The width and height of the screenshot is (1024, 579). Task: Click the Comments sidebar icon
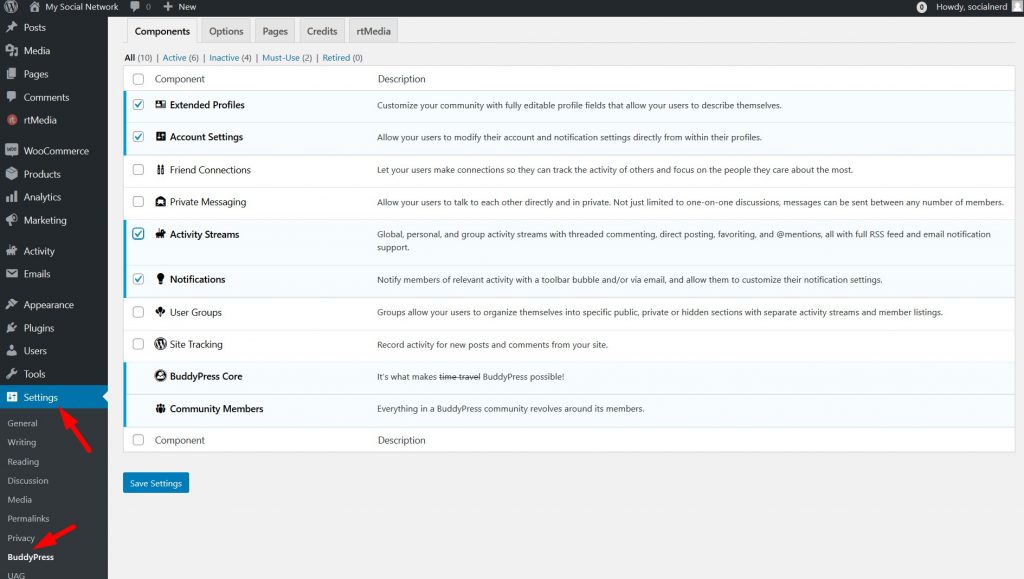[x=12, y=97]
